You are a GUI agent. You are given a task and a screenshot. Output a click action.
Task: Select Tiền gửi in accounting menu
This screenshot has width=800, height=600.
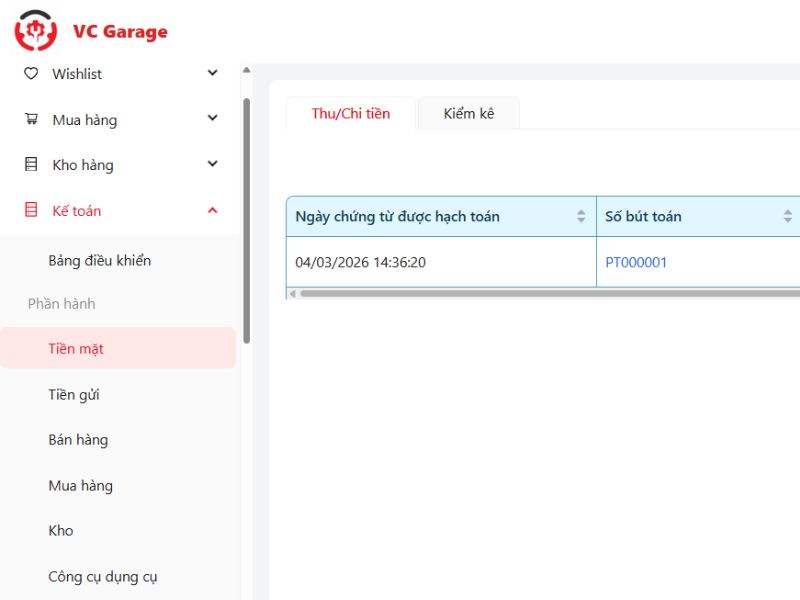tap(74, 395)
